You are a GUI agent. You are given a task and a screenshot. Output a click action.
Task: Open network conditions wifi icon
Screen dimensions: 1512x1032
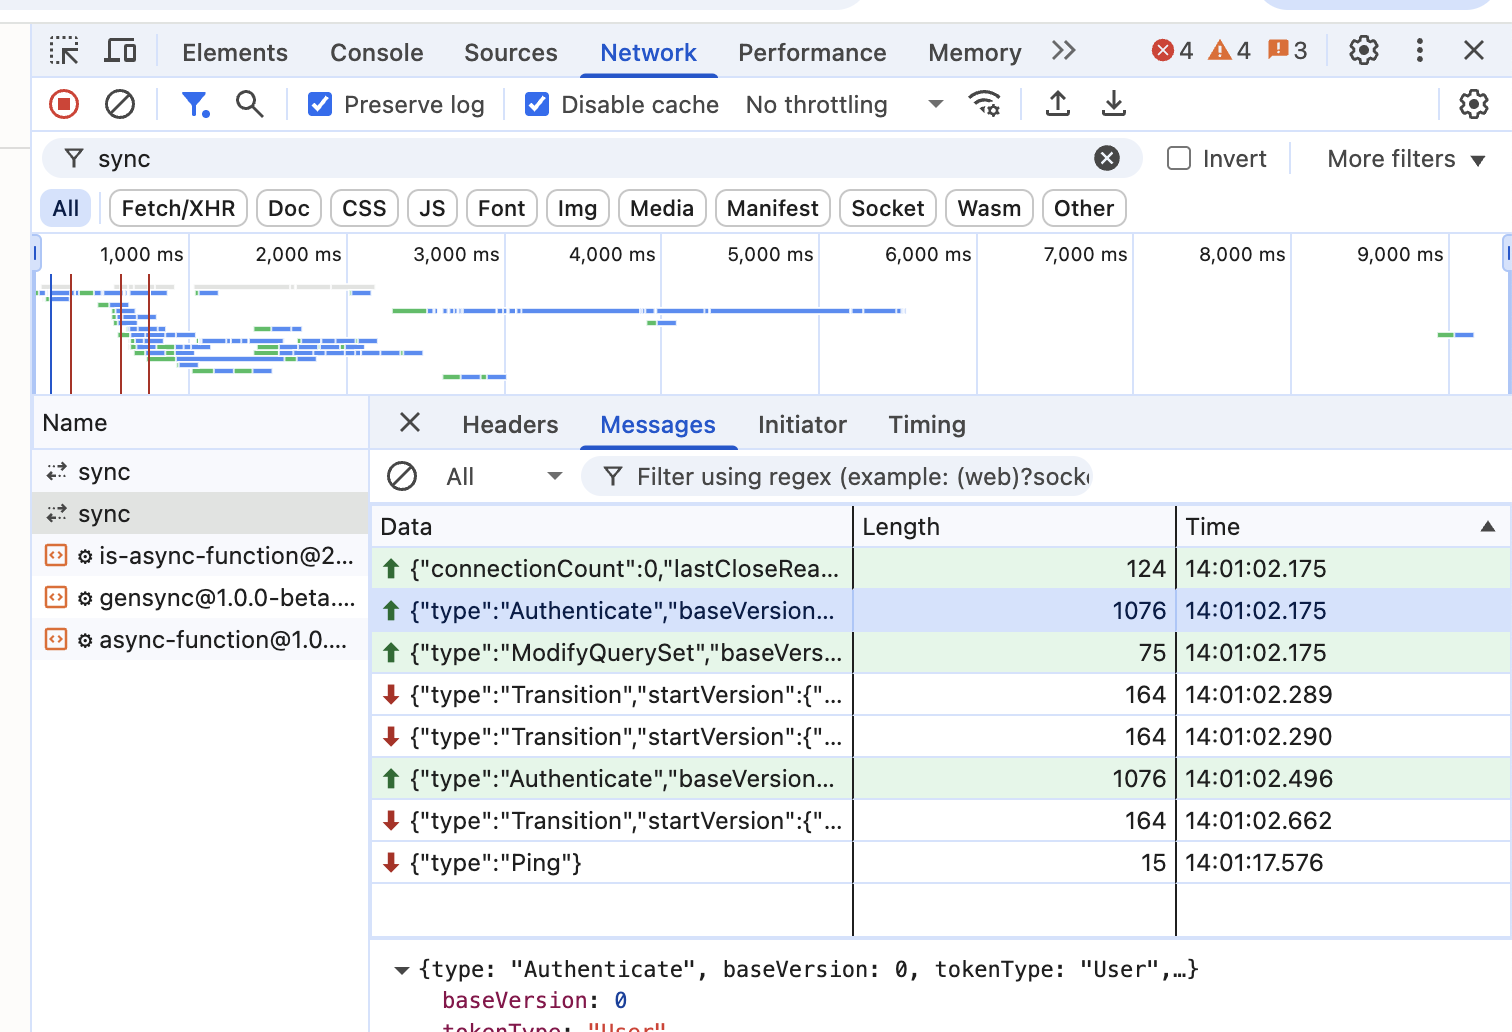(x=984, y=104)
